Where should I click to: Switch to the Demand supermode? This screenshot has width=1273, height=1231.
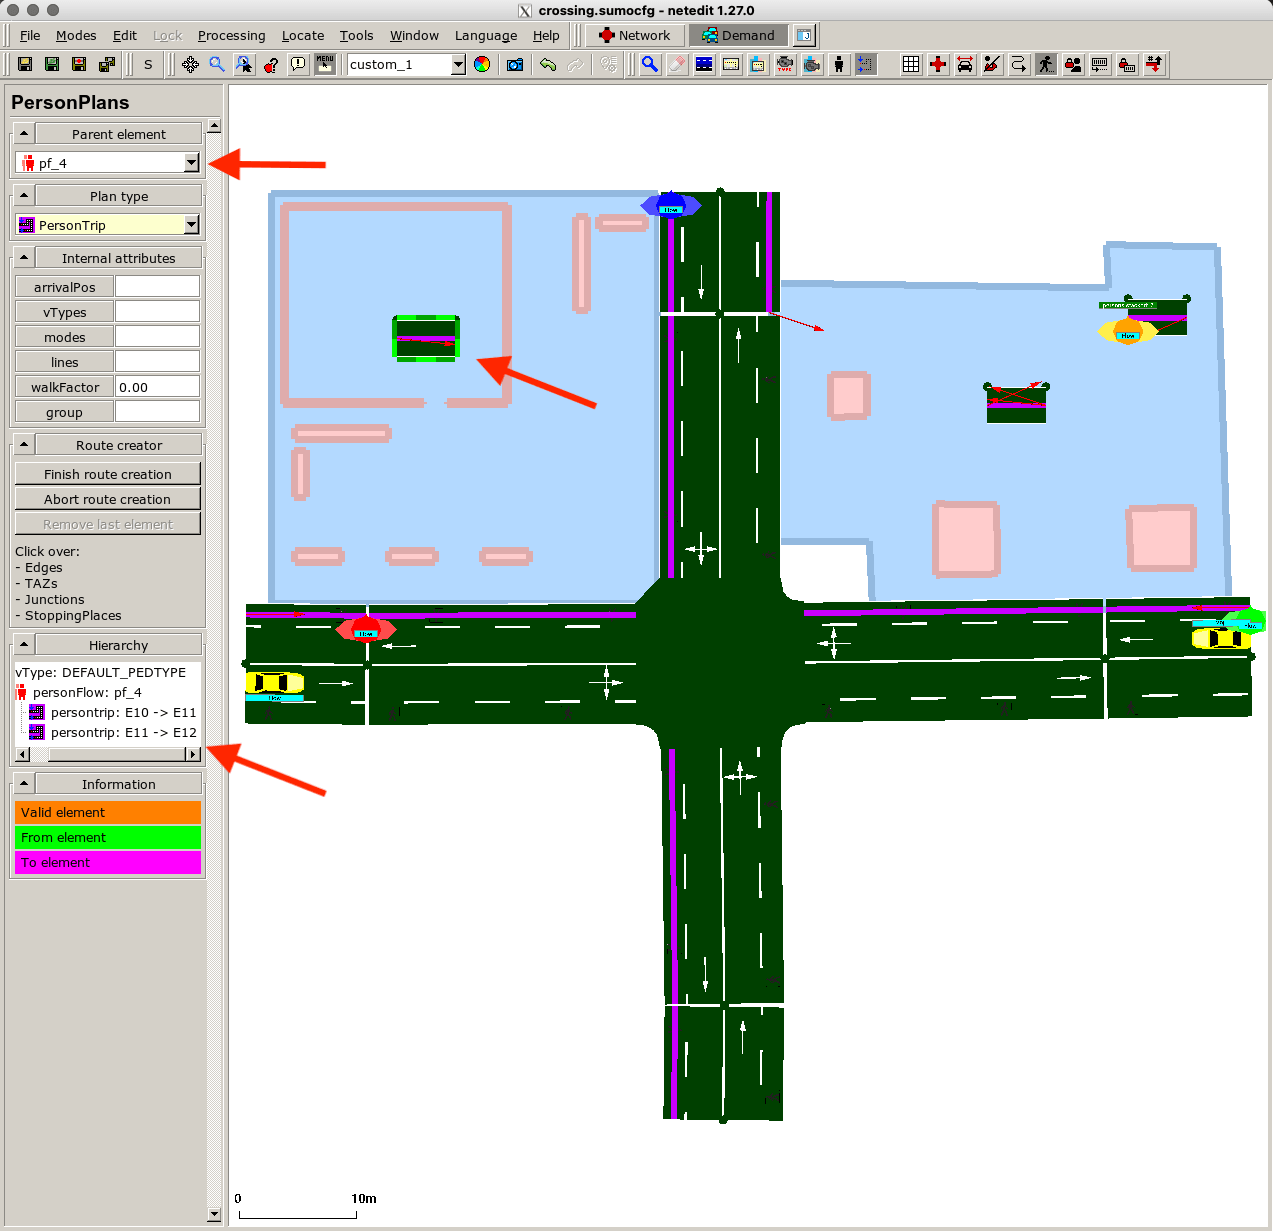point(738,35)
